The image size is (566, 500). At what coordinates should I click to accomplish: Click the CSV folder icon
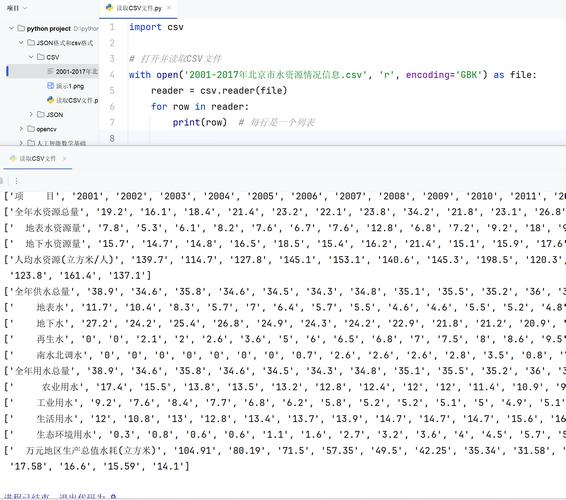[x=41, y=57]
